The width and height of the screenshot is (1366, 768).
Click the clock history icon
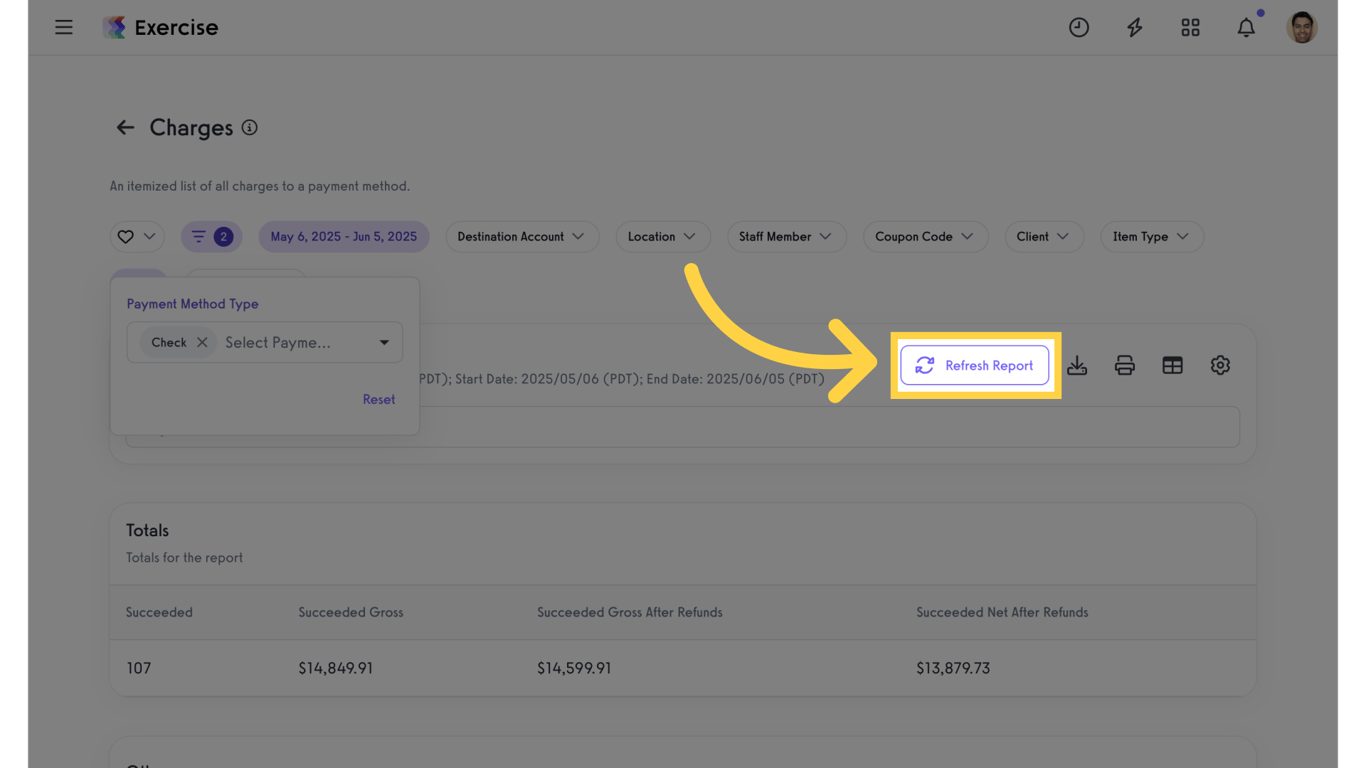point(1078,28)
